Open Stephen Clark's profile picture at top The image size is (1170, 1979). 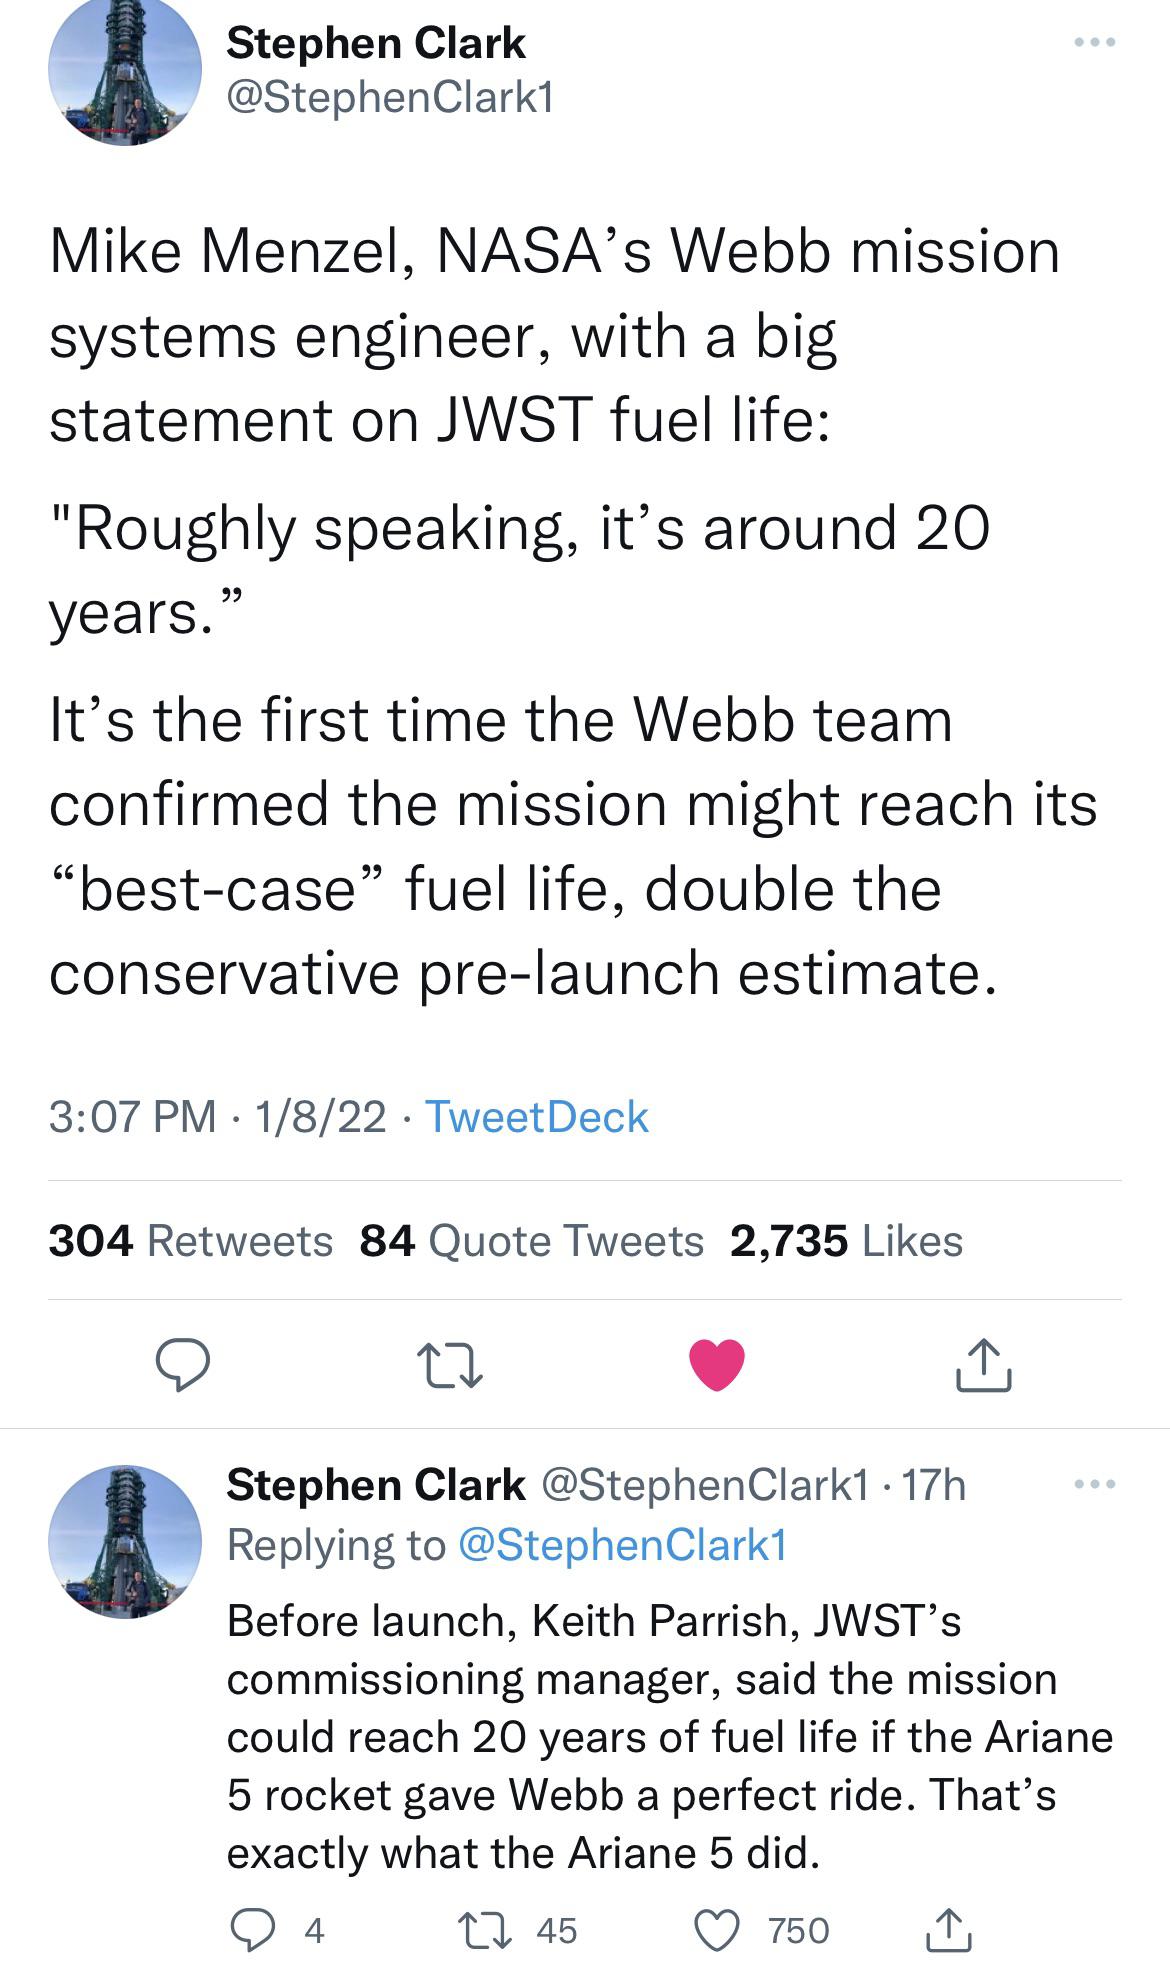pyautogui.click(x=125, y=70)
